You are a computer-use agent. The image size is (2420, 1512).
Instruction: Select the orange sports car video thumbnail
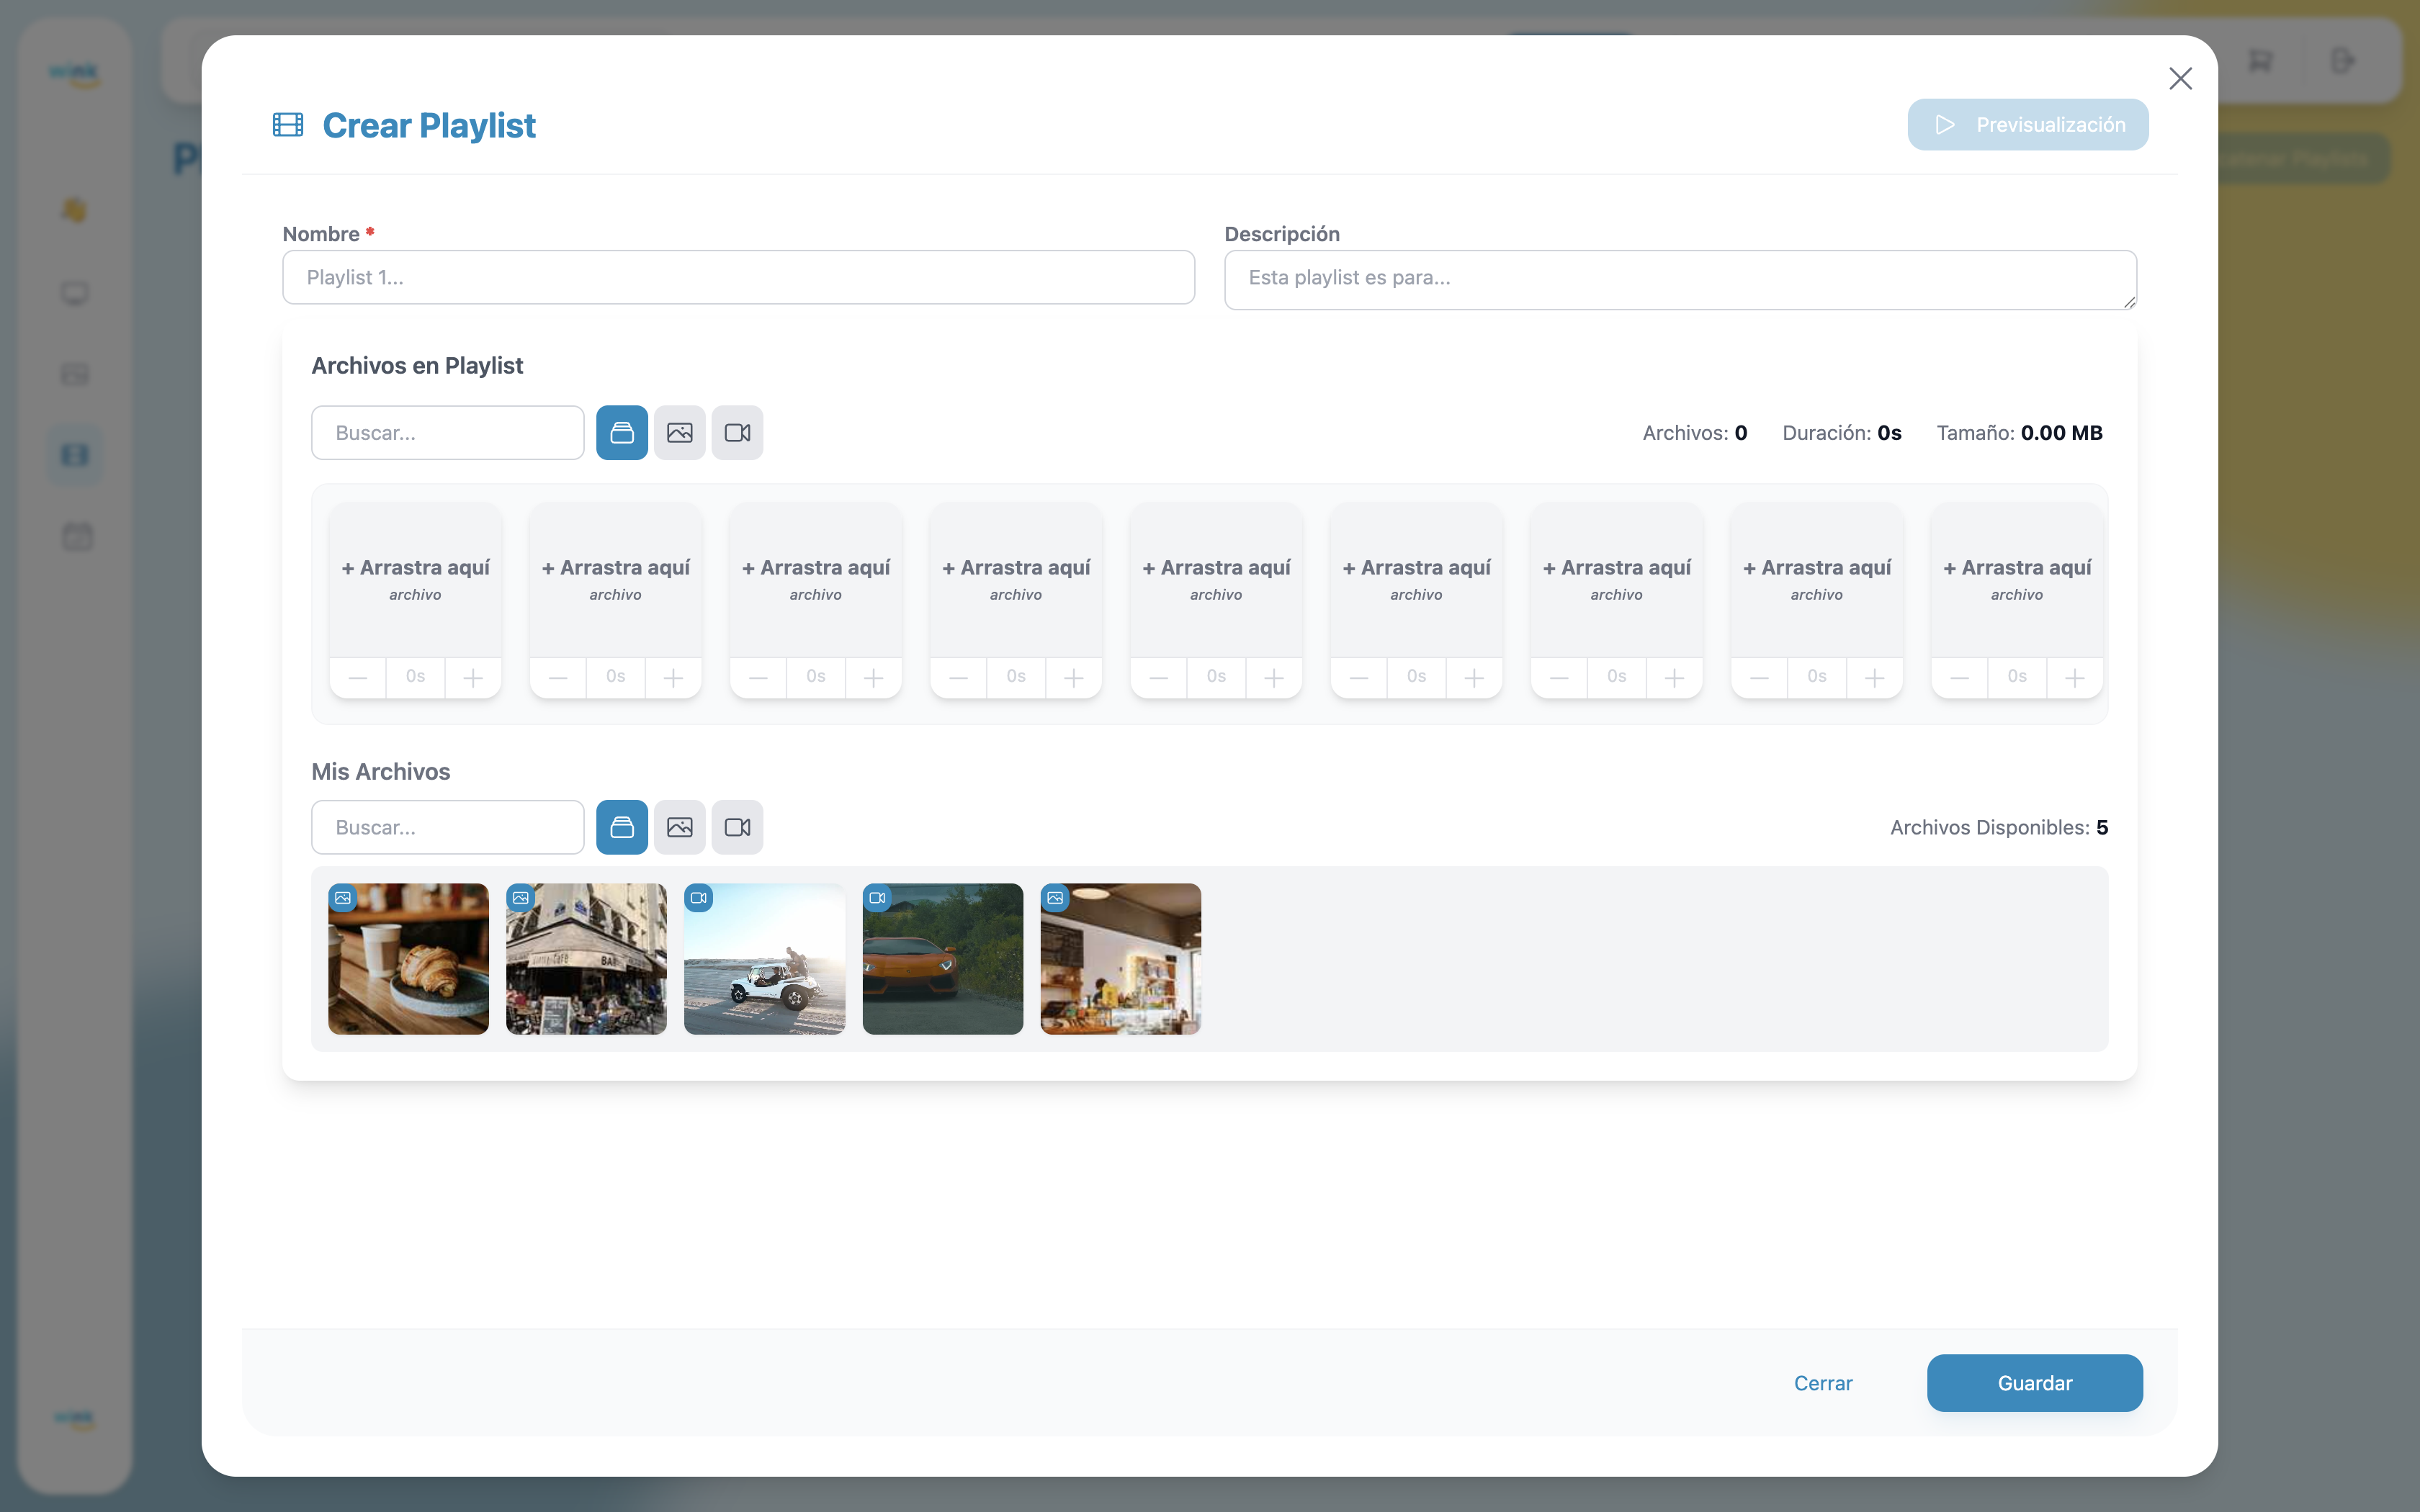click(x=943, y=959)
